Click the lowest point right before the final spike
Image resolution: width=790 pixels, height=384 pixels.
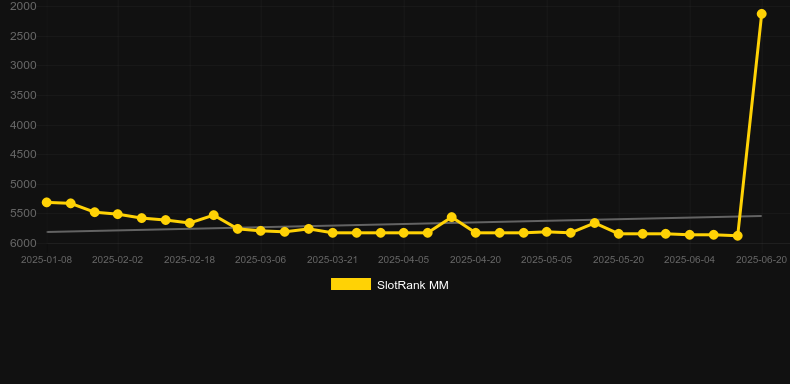point(738,236)
